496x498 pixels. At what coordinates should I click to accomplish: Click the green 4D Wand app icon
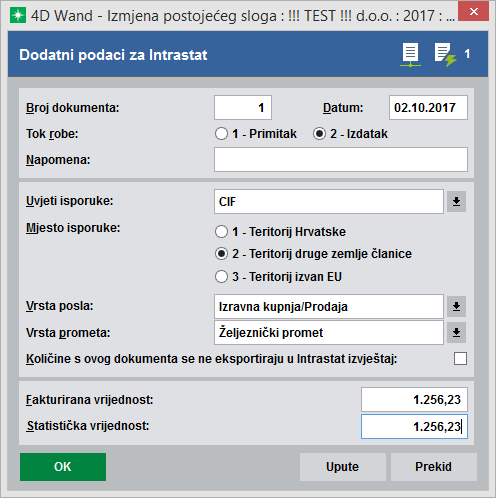18,15
